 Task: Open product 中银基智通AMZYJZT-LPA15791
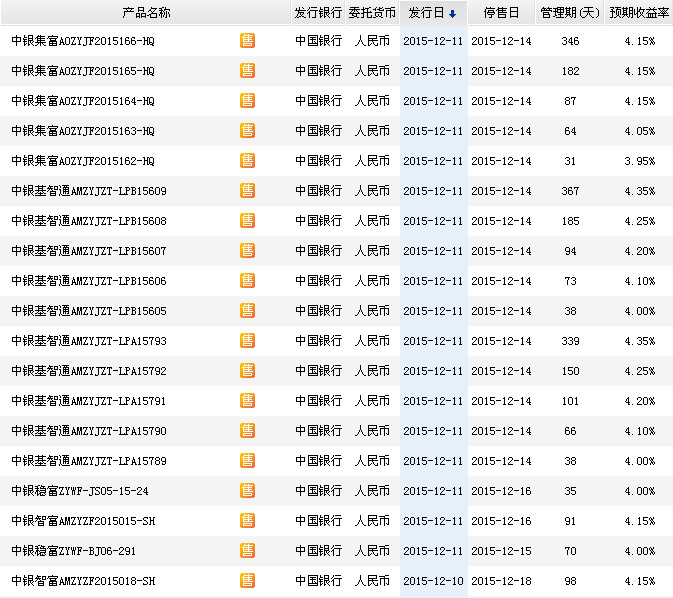pyautogui.click(x=89, y=401)
